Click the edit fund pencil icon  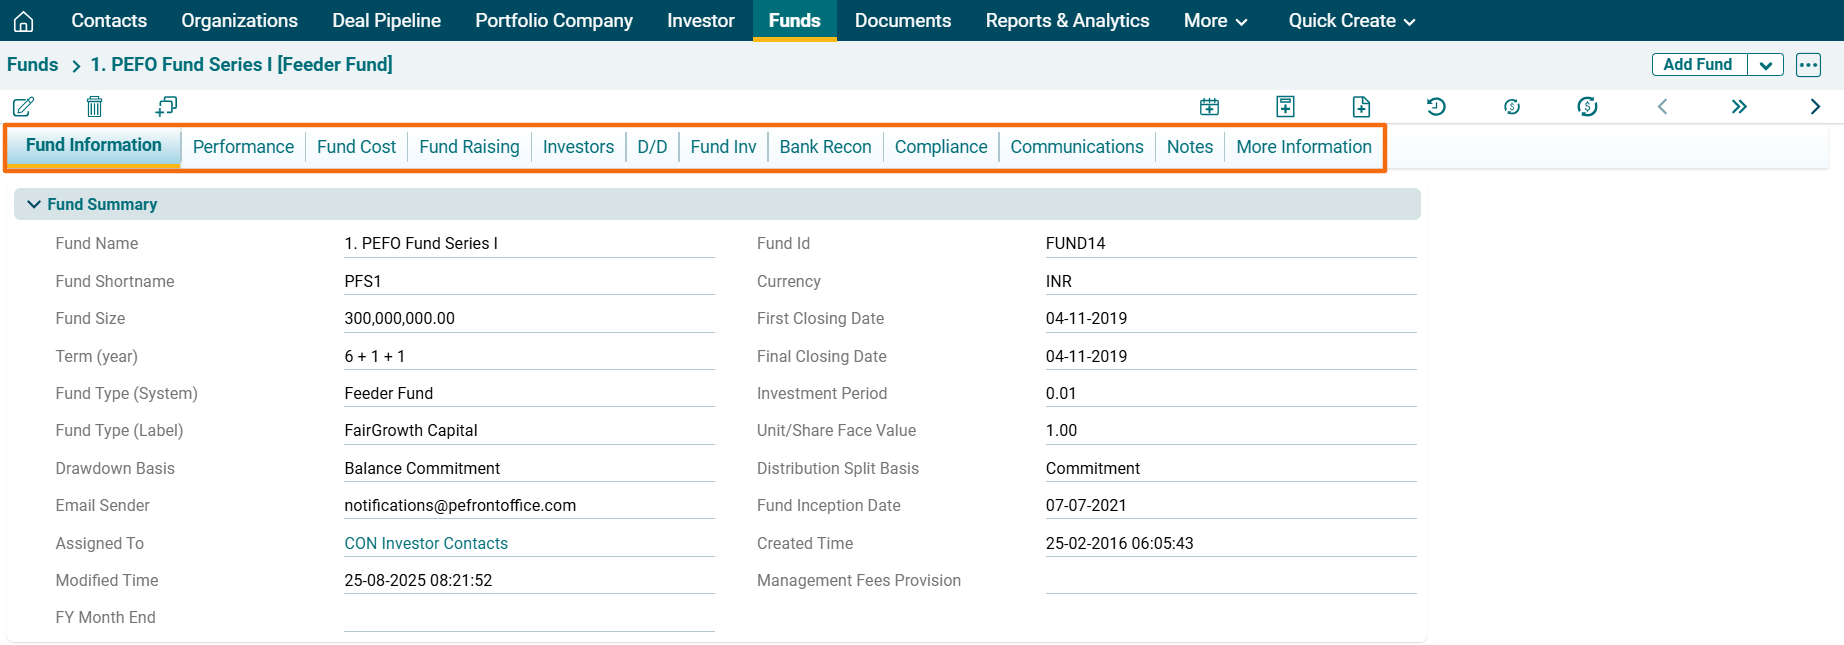[23, 106]
